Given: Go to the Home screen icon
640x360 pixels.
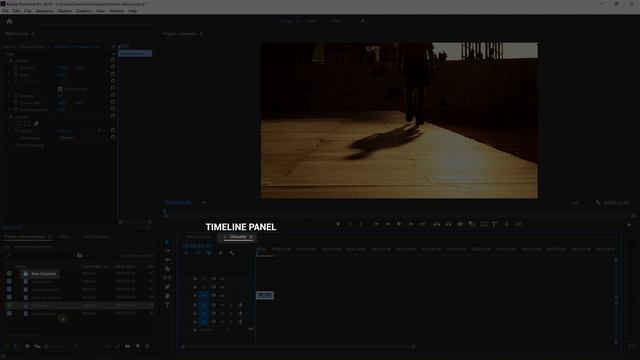Looking at the screenshot, I should (x=9, y=21).
